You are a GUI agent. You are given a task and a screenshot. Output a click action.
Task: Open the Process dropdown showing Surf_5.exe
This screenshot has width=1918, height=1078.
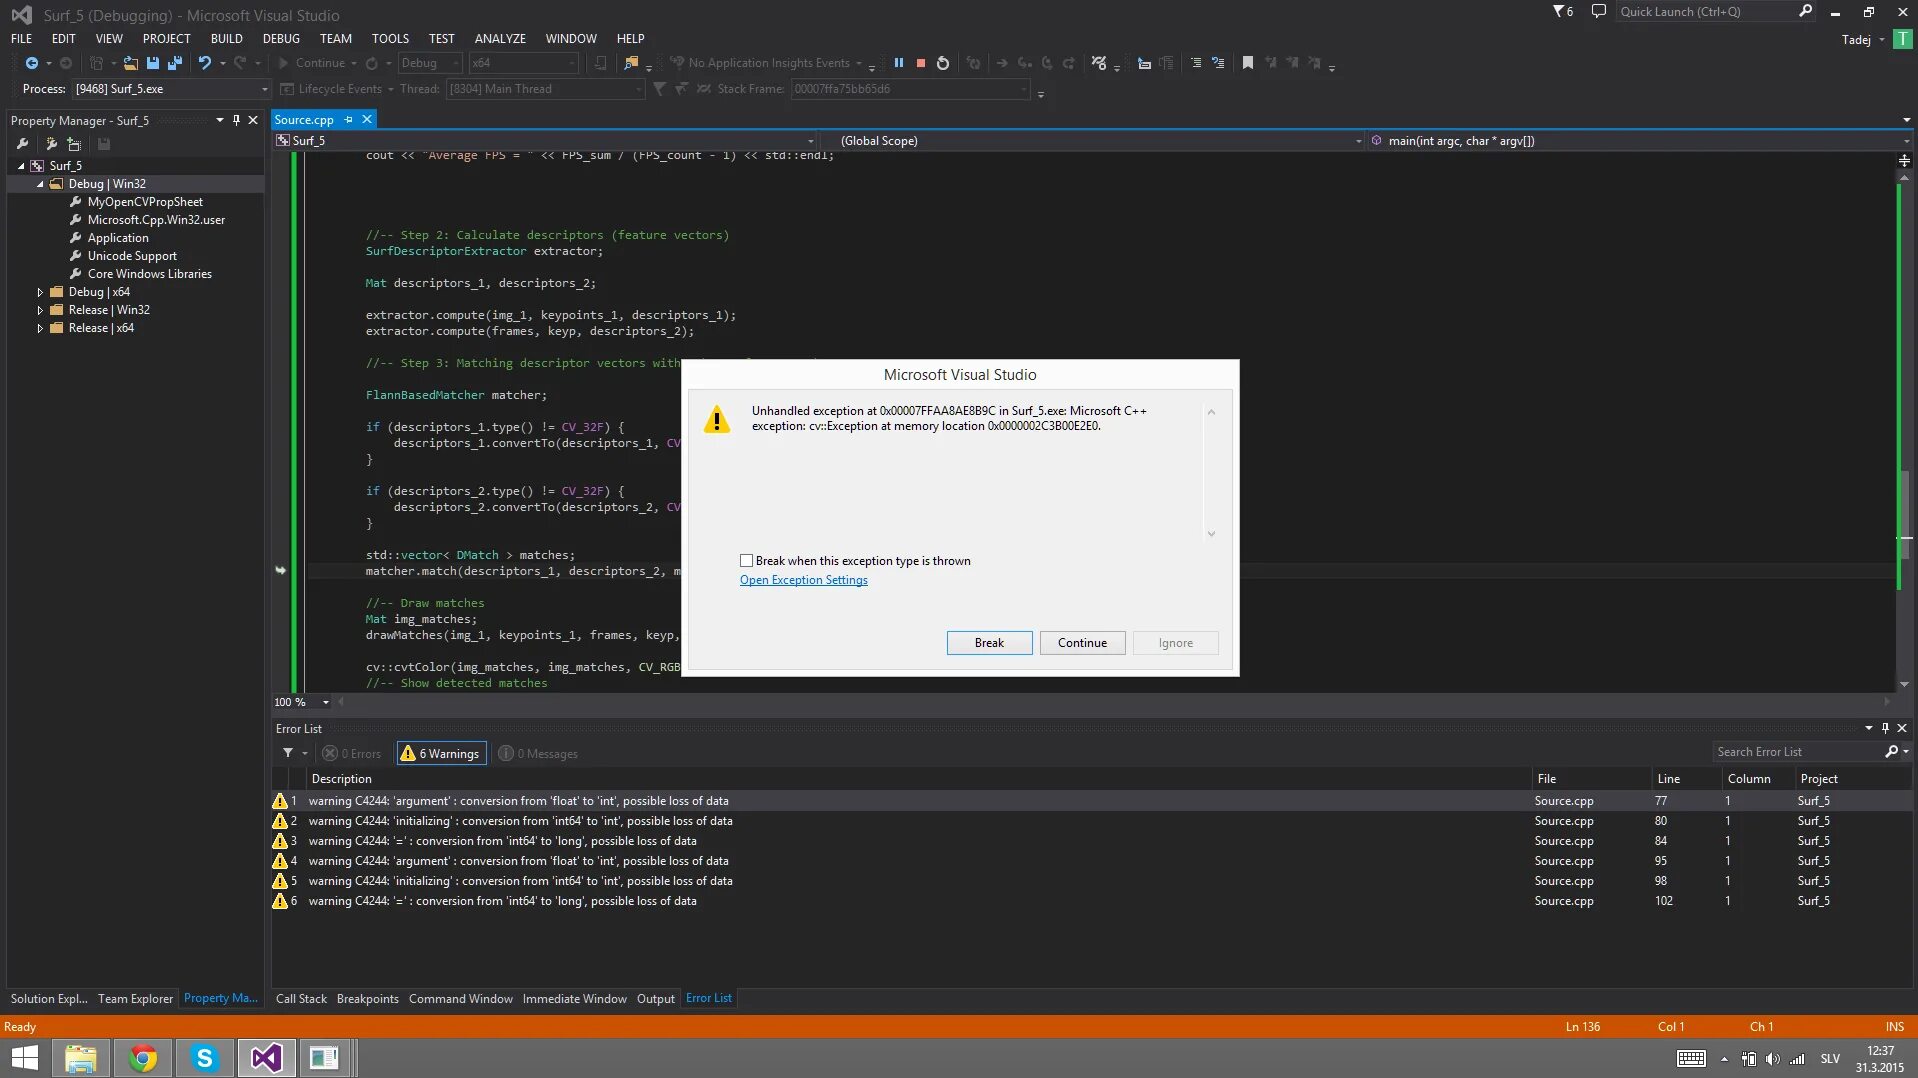pyautogui.click(x=172, y=89)
